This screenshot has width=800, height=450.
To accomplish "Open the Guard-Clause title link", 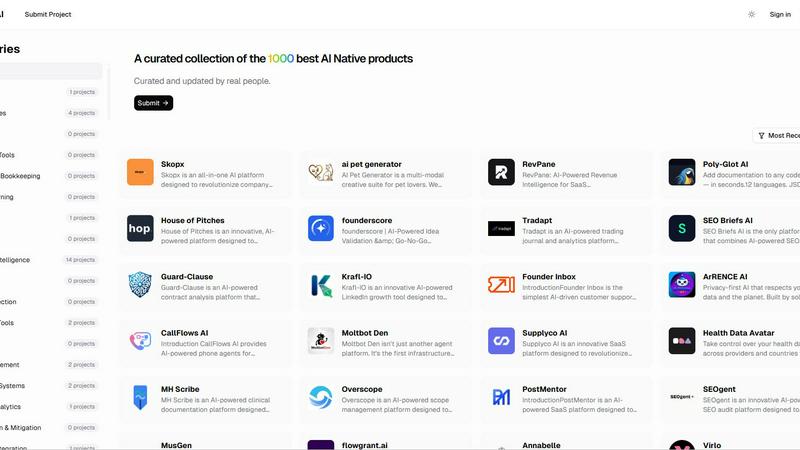I will coord(187,277).
